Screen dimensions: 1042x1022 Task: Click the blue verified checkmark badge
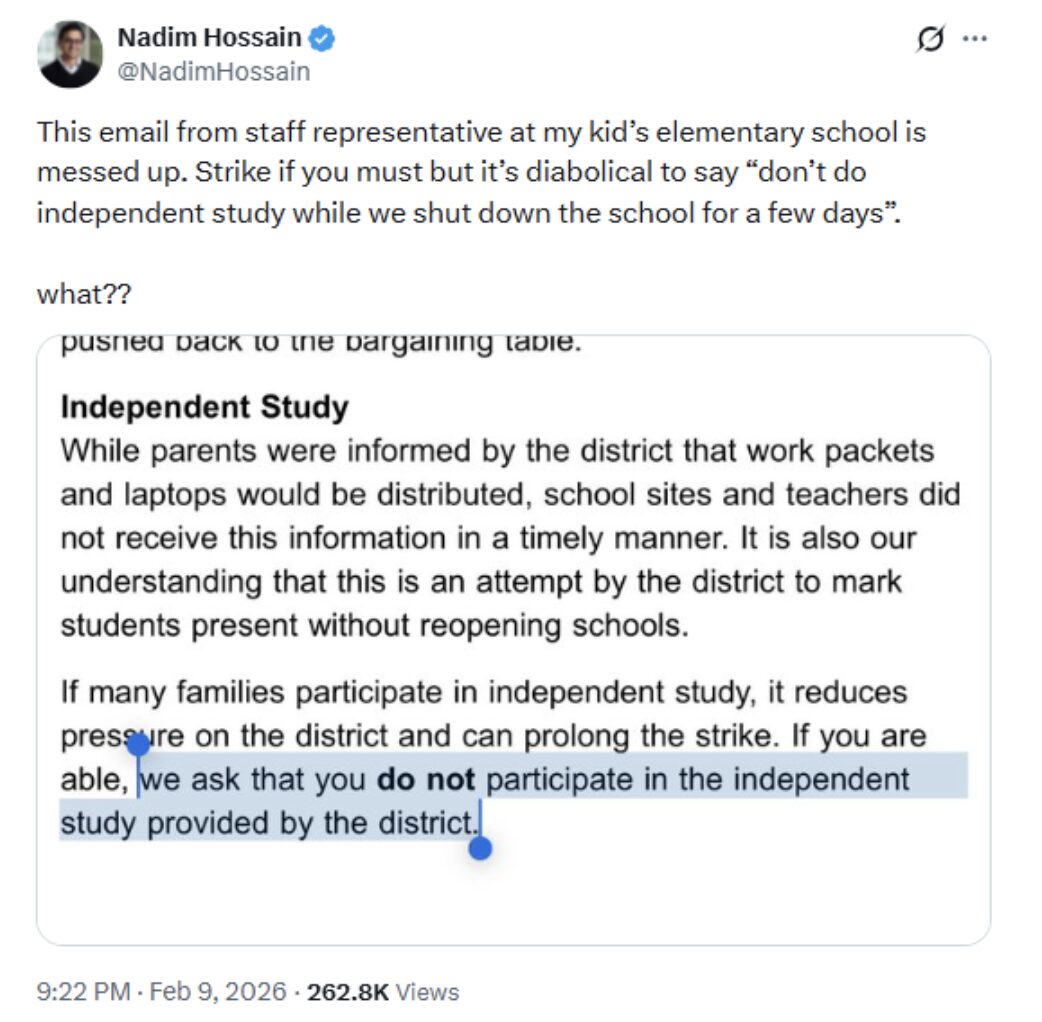click(x=323, y=39)
